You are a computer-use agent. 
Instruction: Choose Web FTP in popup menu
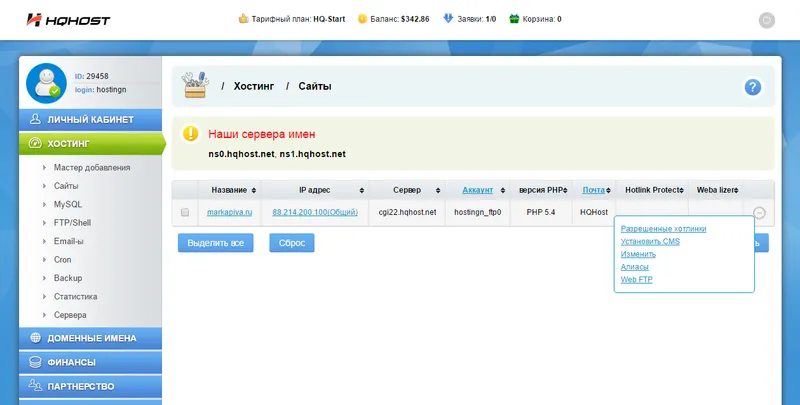[636, 280]
